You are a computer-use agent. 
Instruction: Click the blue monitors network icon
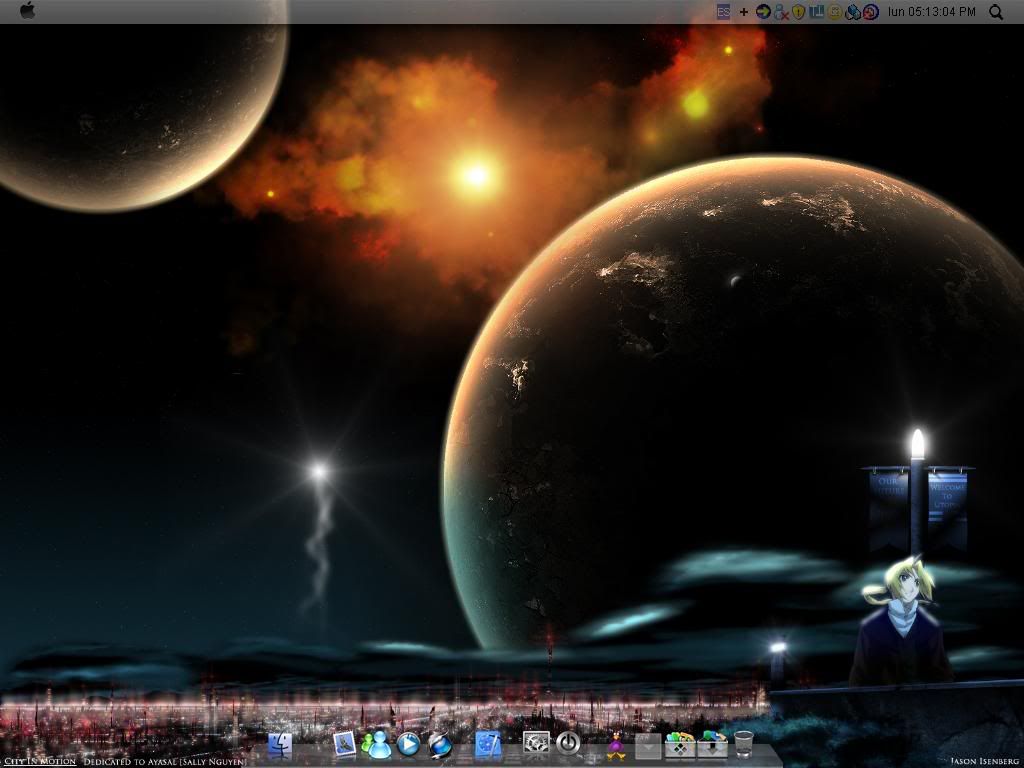click(816, 12)
